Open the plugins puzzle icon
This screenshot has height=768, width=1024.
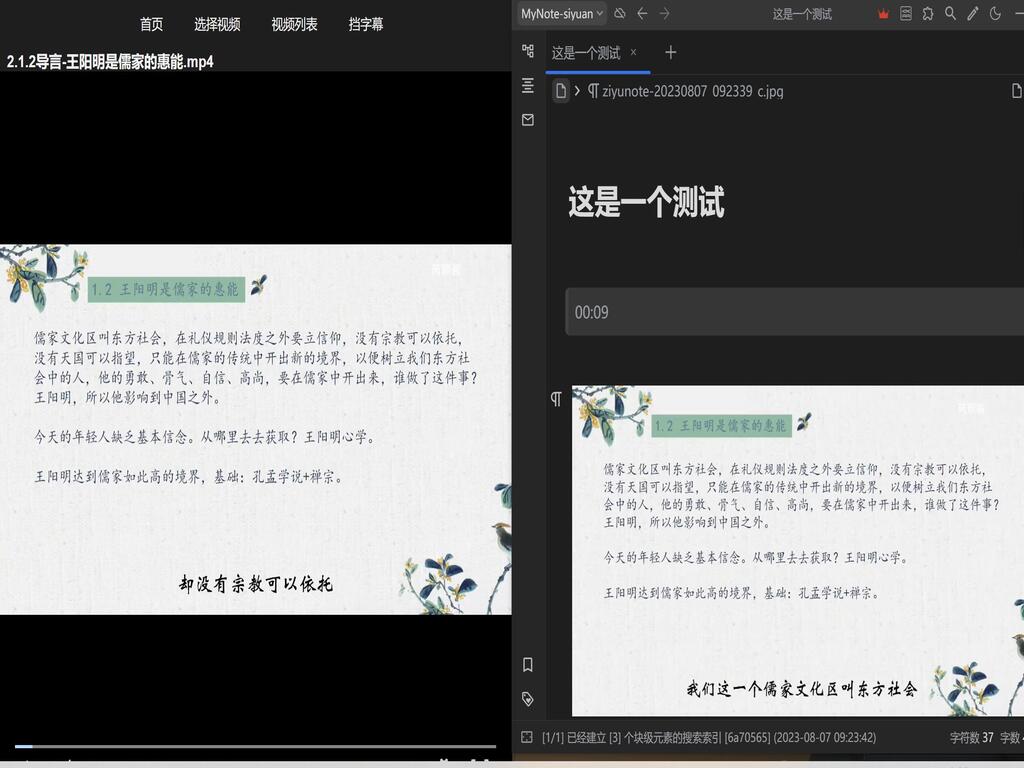pos(928,14)
